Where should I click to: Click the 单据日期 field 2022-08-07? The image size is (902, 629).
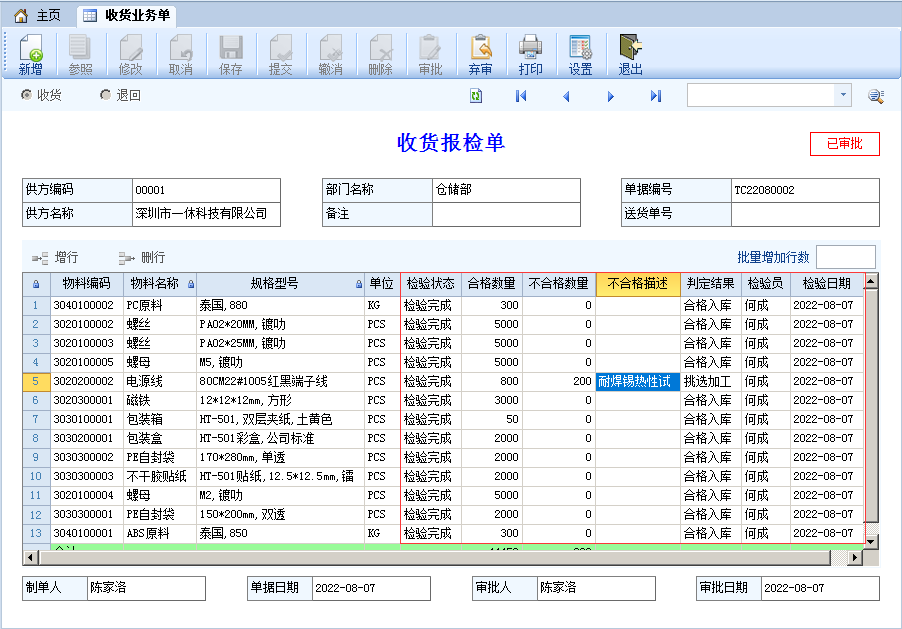(371, 588)
